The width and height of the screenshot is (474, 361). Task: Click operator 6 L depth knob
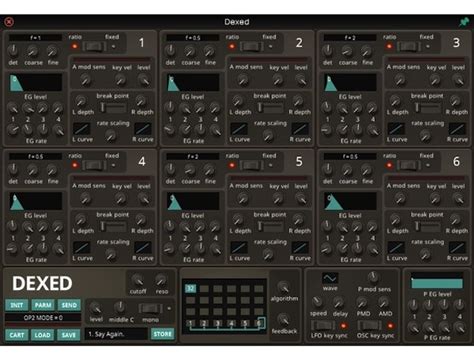pyautogui.click(x=395, y=220)
